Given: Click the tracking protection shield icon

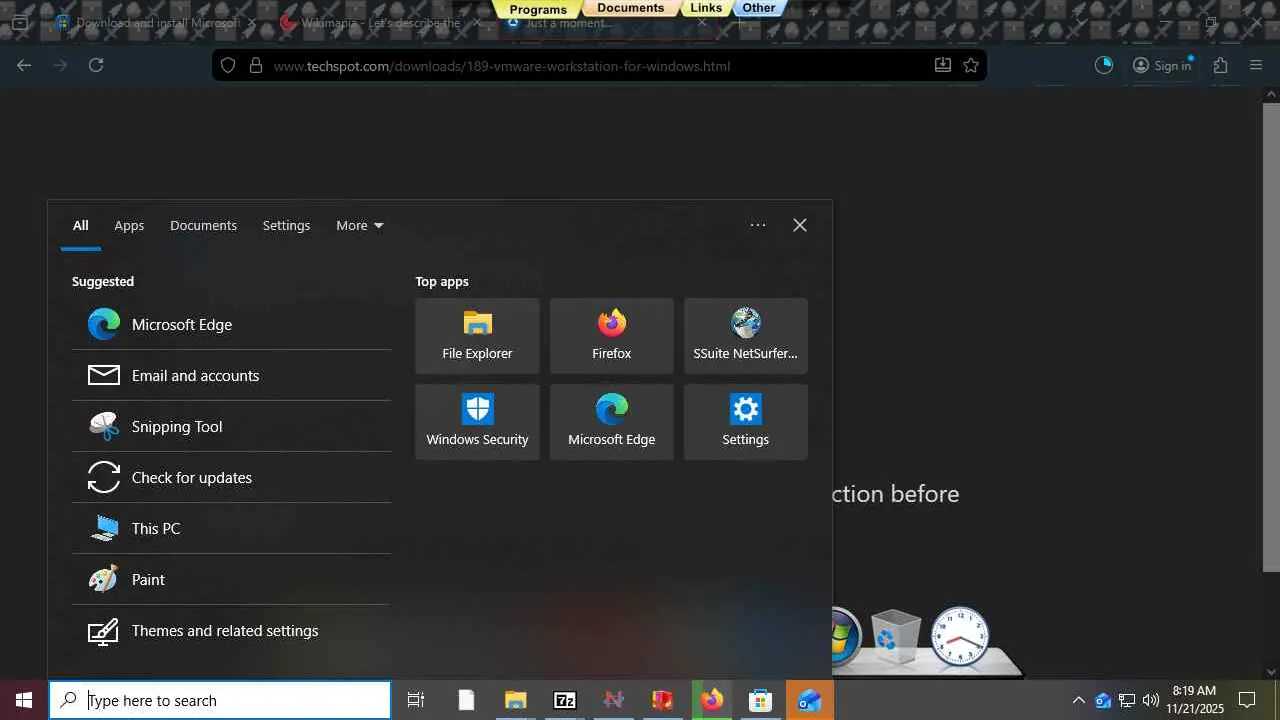Looking at the screenshot, I should click(x=228, y=65).
